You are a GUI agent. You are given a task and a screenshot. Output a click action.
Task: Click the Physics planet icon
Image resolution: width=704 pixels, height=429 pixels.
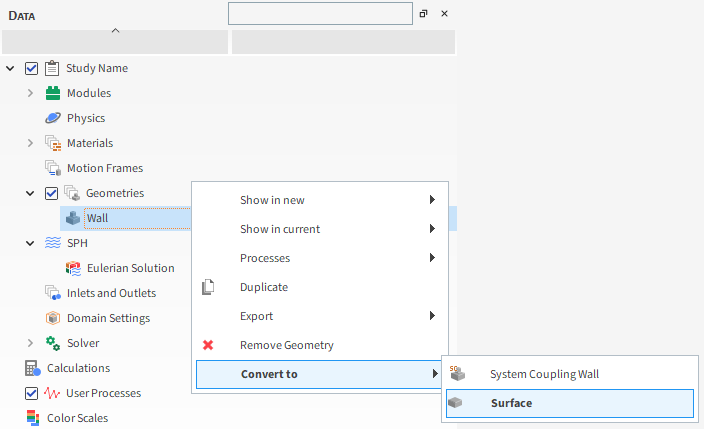tap(53, 118)
